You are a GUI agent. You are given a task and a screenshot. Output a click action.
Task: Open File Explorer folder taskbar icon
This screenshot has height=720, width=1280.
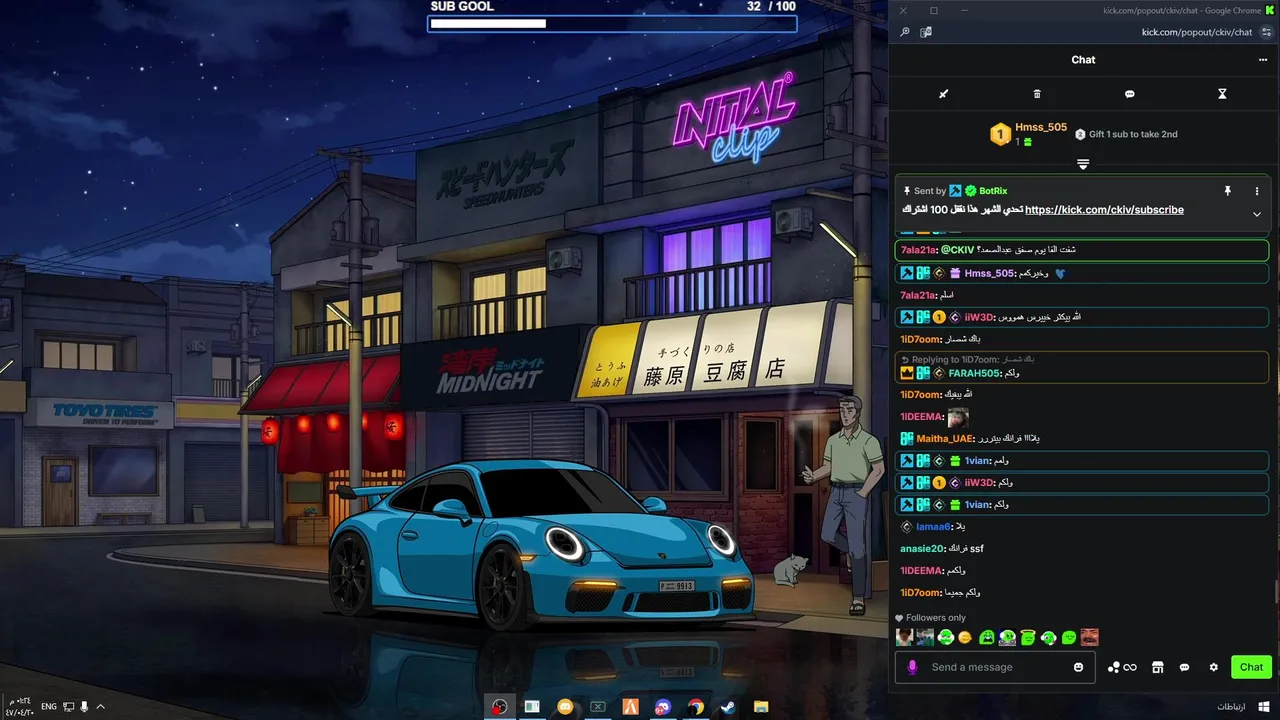760,707
